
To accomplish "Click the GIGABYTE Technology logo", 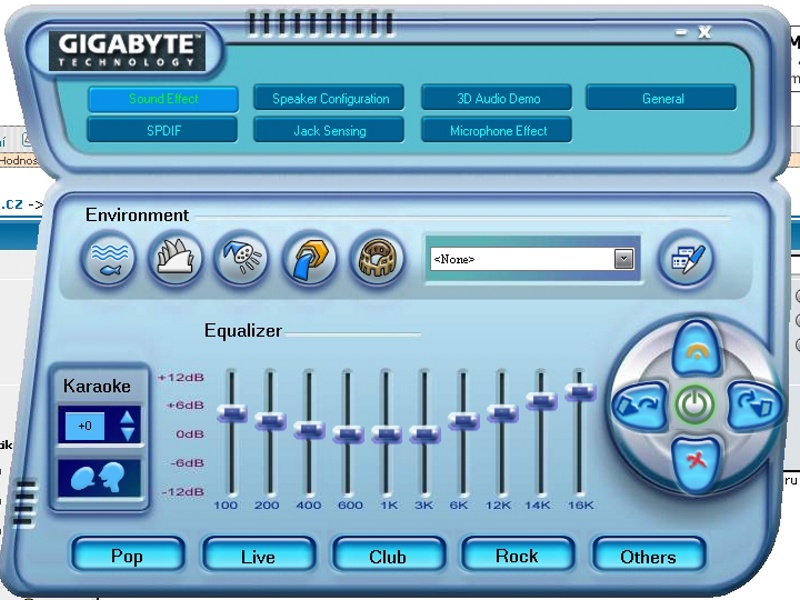I will [x=127, y=52].
